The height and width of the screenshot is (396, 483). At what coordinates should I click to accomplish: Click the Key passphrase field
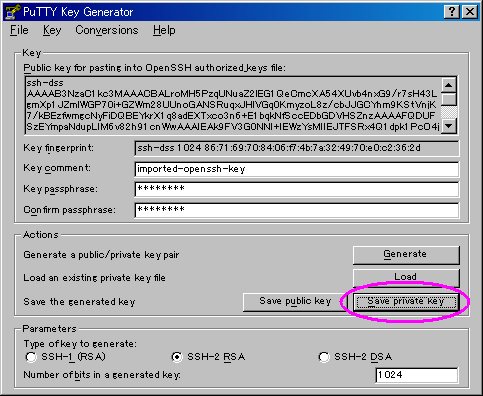[297, 189]
